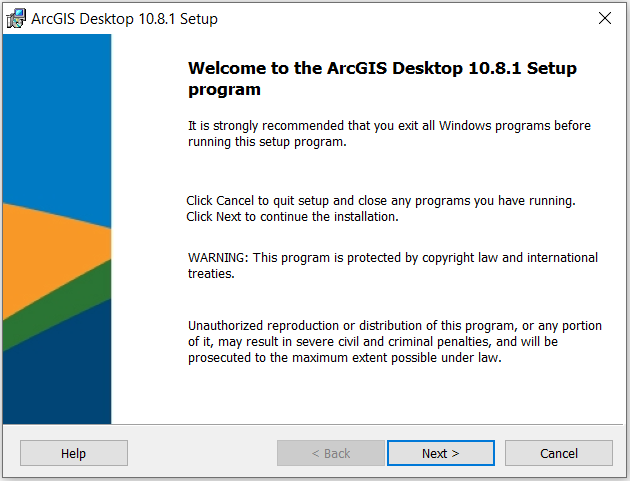This screenshot has height=481, width=630.
Task: Click empty title bar area
Action: [x=402, y=18]
